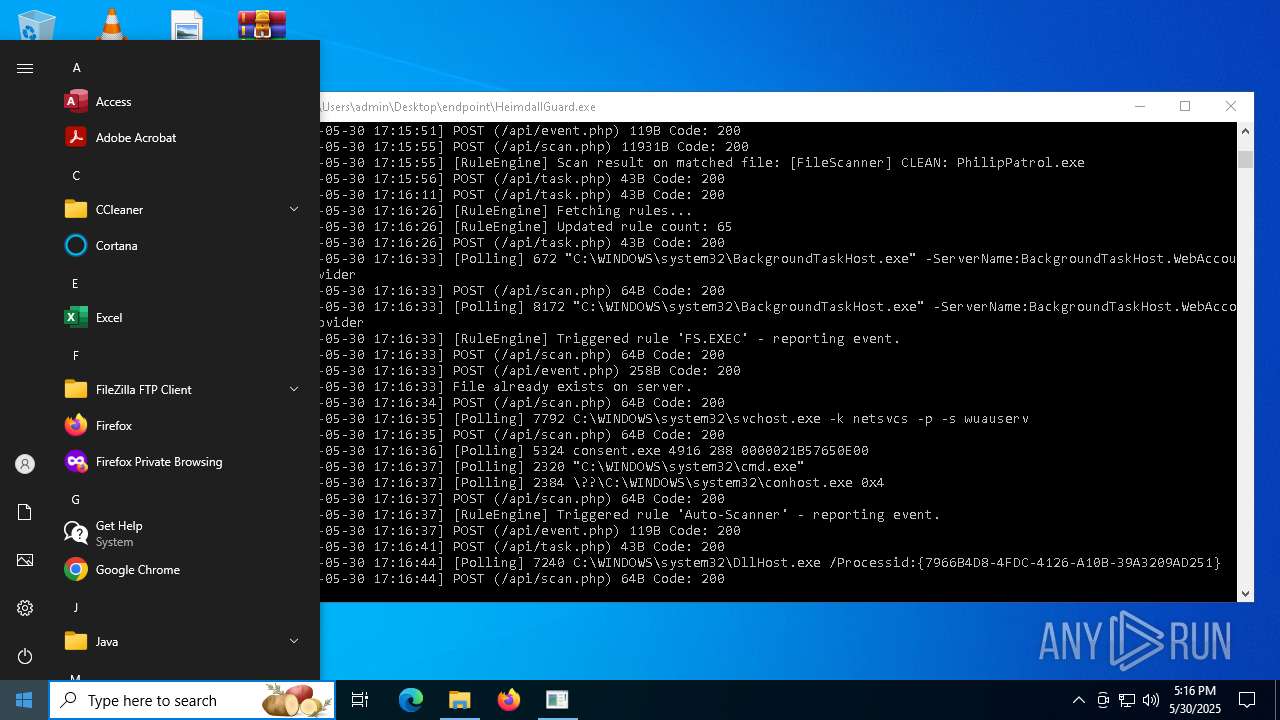
Task: Jump to letter A section header
Action: coord(76,68)
